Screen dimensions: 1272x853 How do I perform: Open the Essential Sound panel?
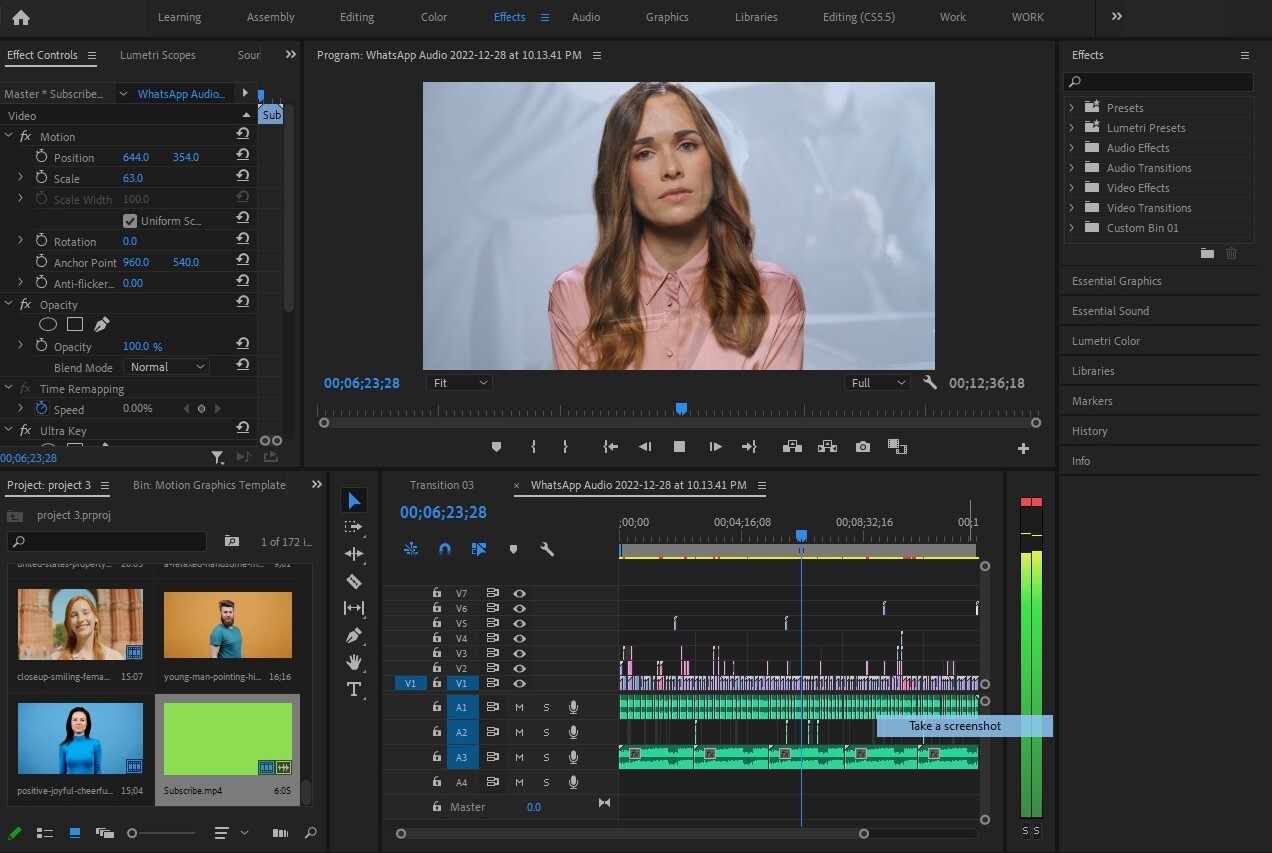point(1110,311)
